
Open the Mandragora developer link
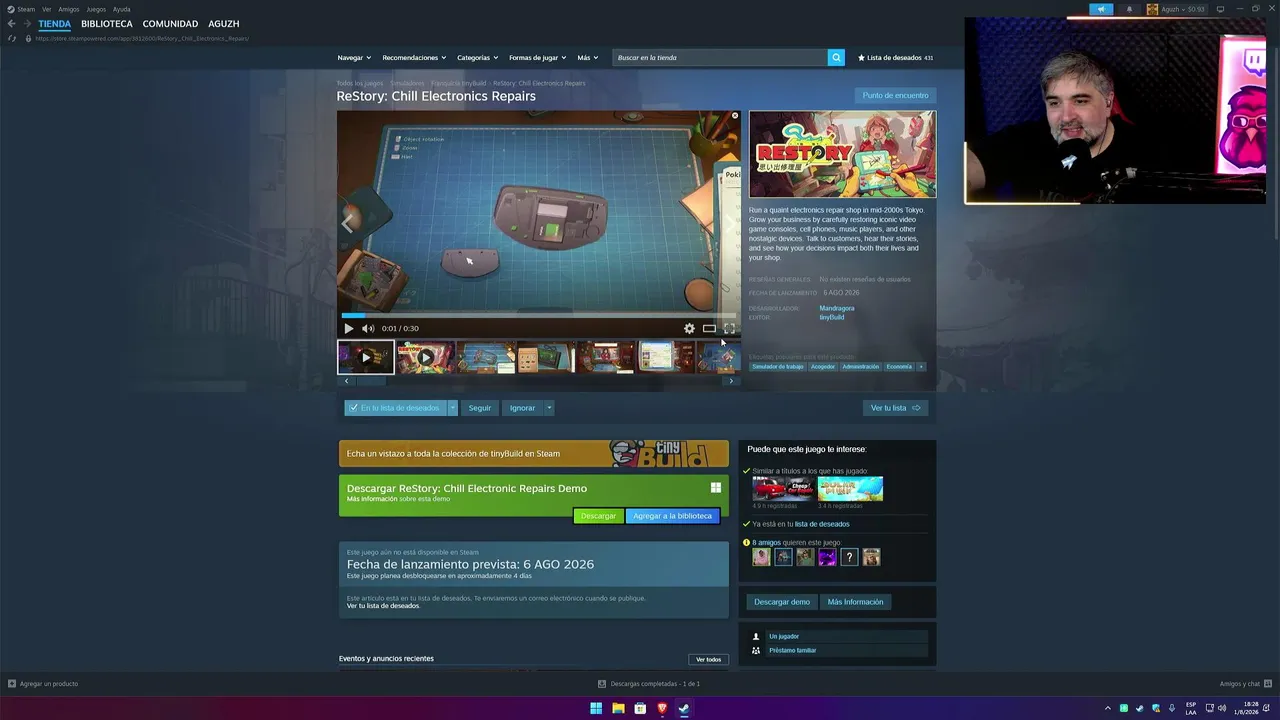coord(837,308)
